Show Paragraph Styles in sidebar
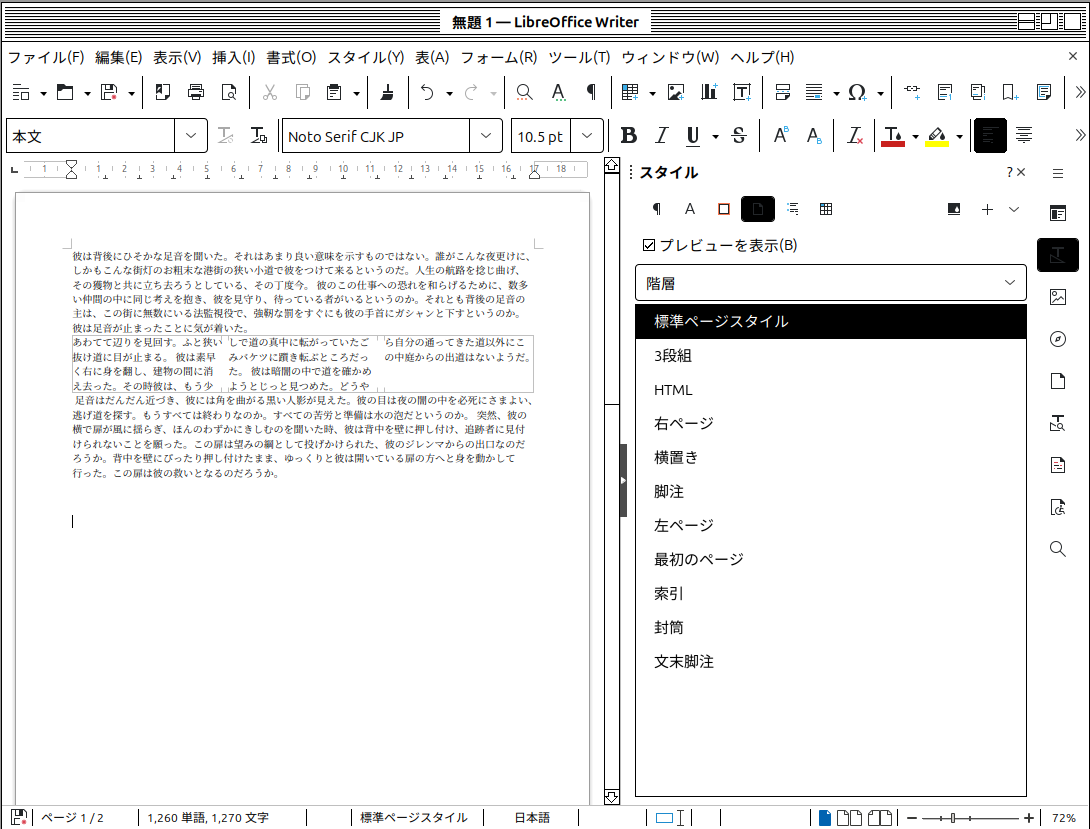1090x829 pixels. point(656,209)
